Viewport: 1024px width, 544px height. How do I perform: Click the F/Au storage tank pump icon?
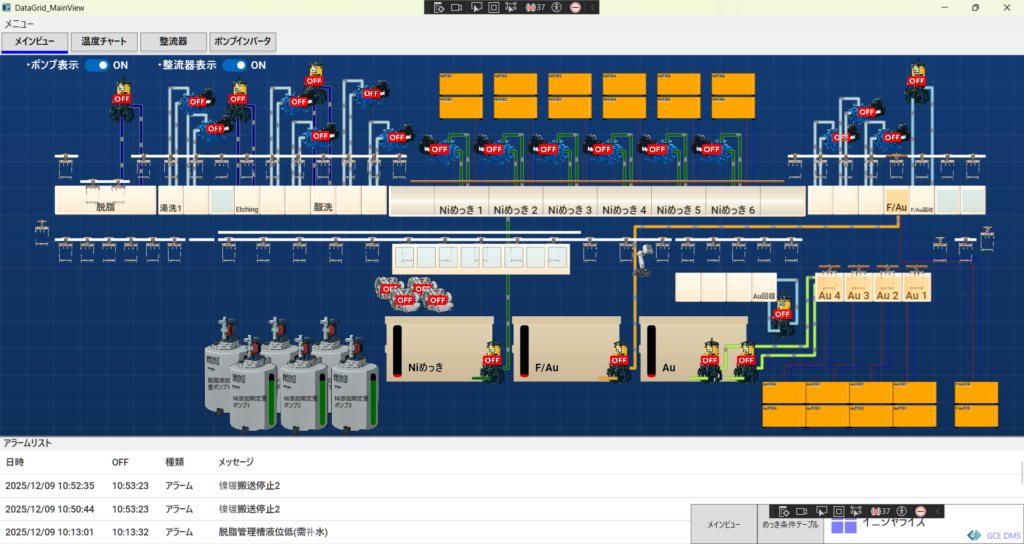[618, 363]
